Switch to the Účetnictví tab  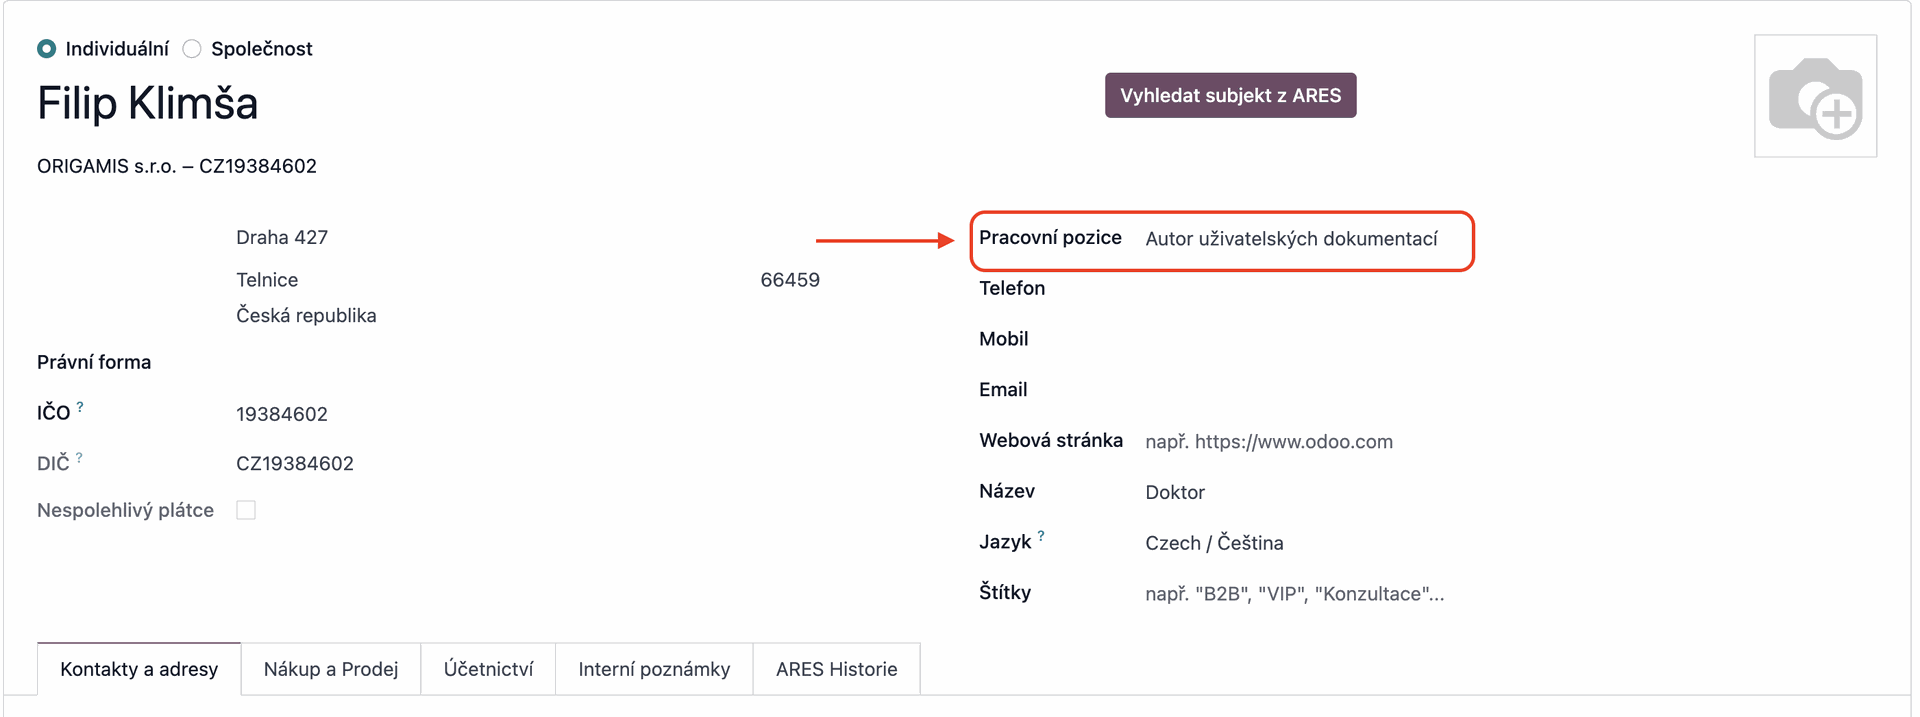(x=488, y=669)
